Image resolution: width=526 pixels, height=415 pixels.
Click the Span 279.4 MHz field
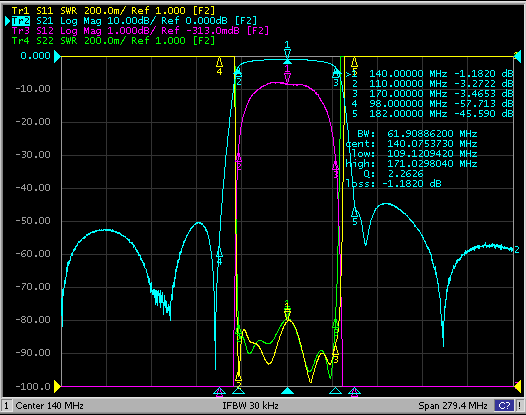coord(453,405)
